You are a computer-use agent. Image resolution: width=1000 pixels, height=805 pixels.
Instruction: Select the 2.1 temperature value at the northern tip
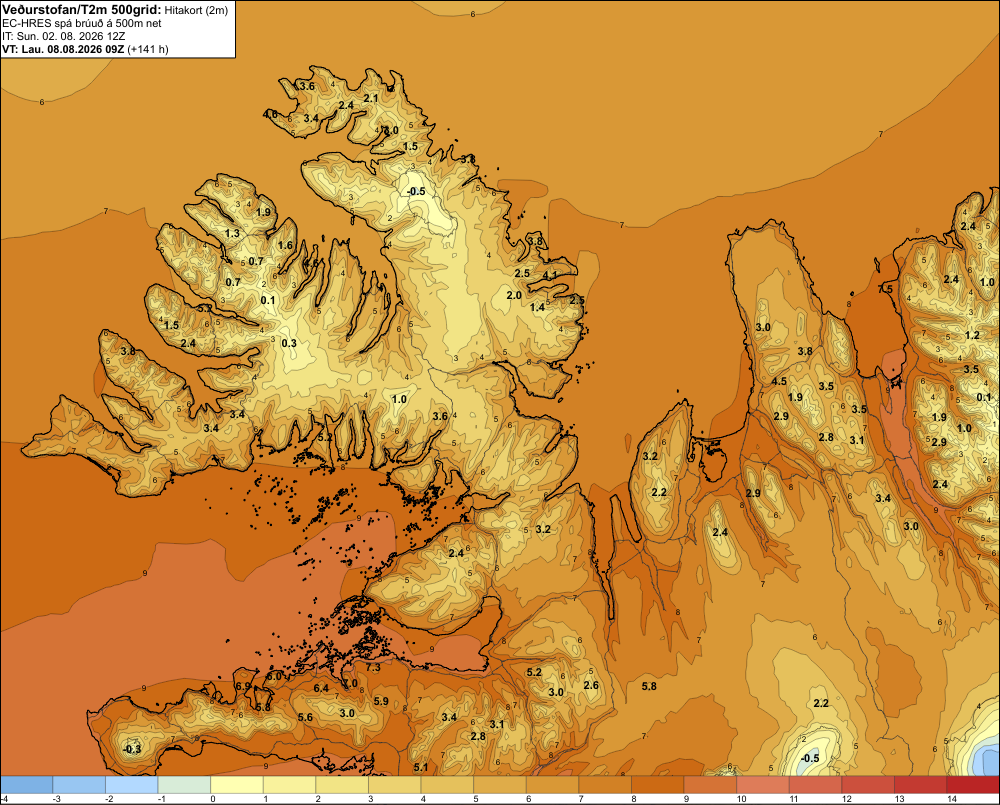pyautogui.click(x=371, y=98)
